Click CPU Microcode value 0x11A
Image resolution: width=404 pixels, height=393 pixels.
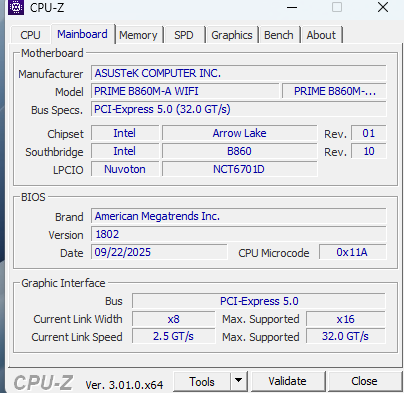point(353,252)
